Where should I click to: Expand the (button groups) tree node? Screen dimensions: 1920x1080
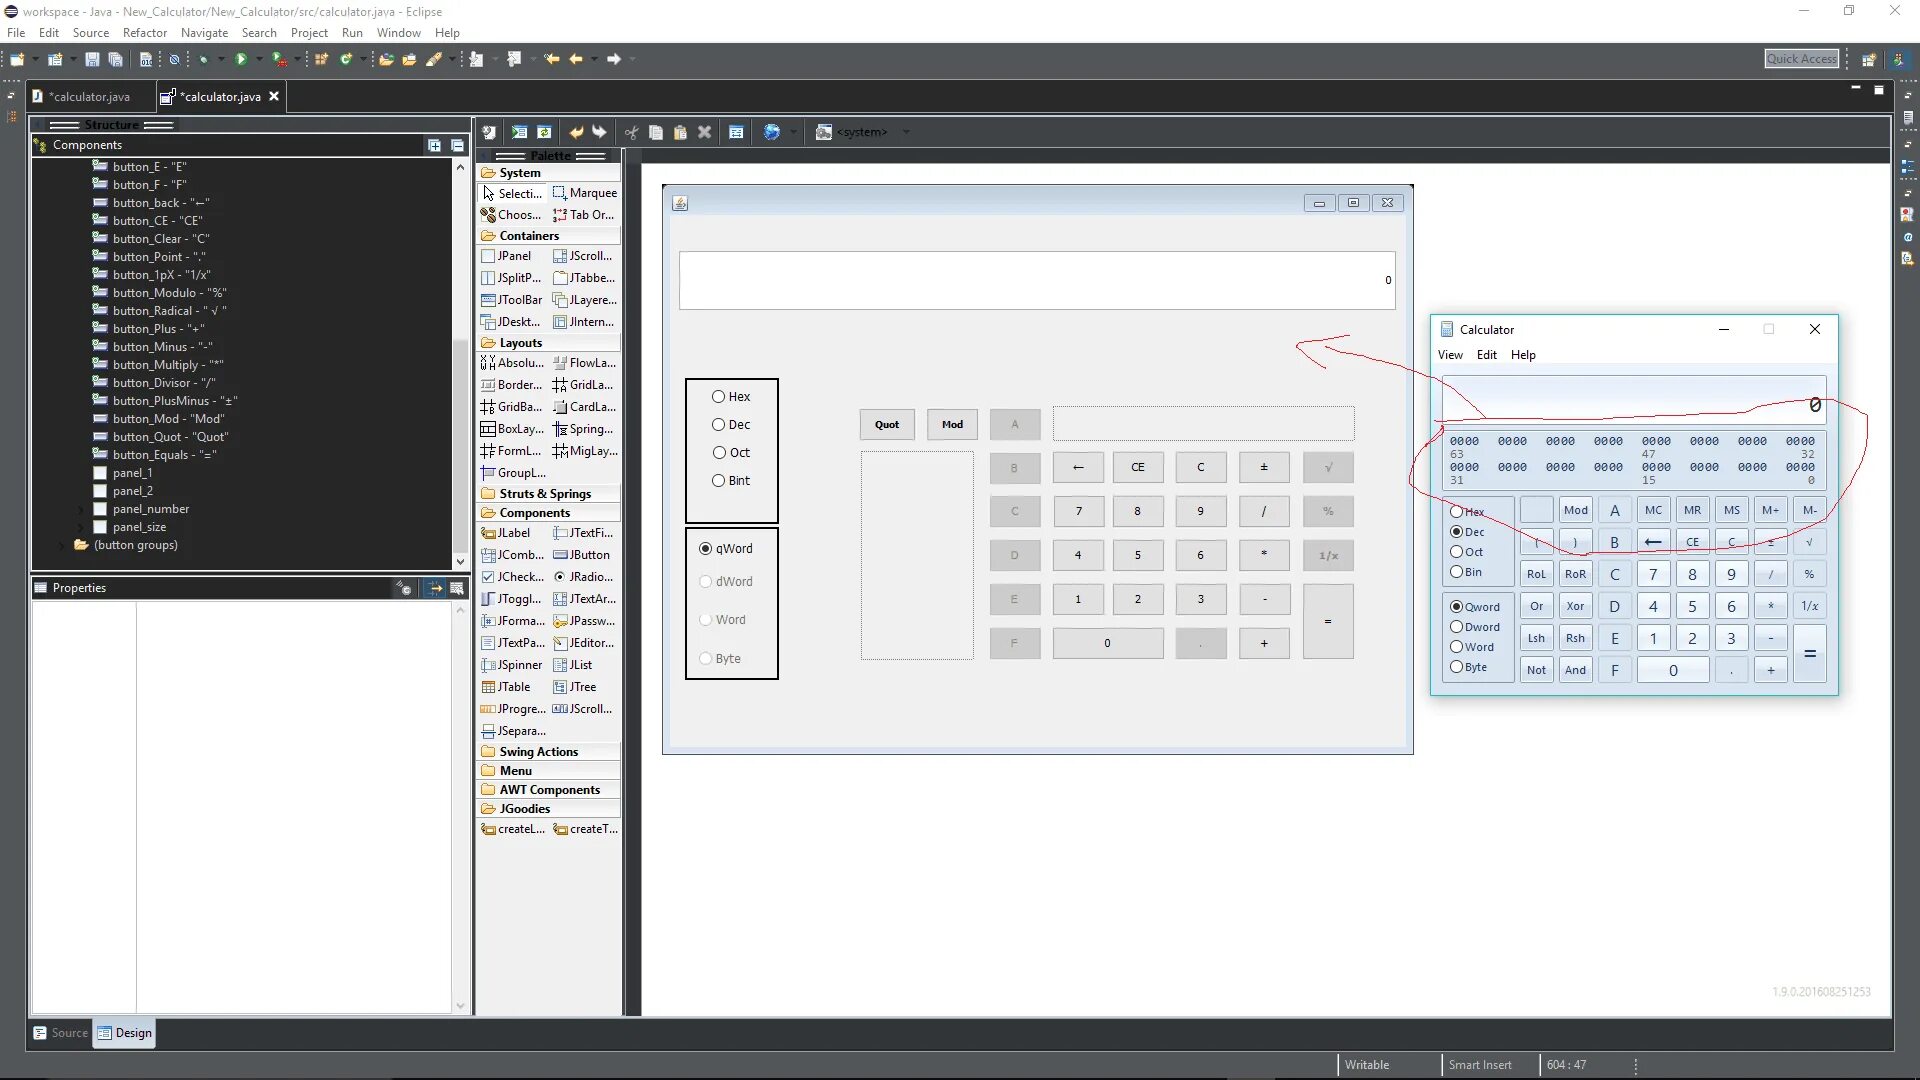click(x=62, y=545)
